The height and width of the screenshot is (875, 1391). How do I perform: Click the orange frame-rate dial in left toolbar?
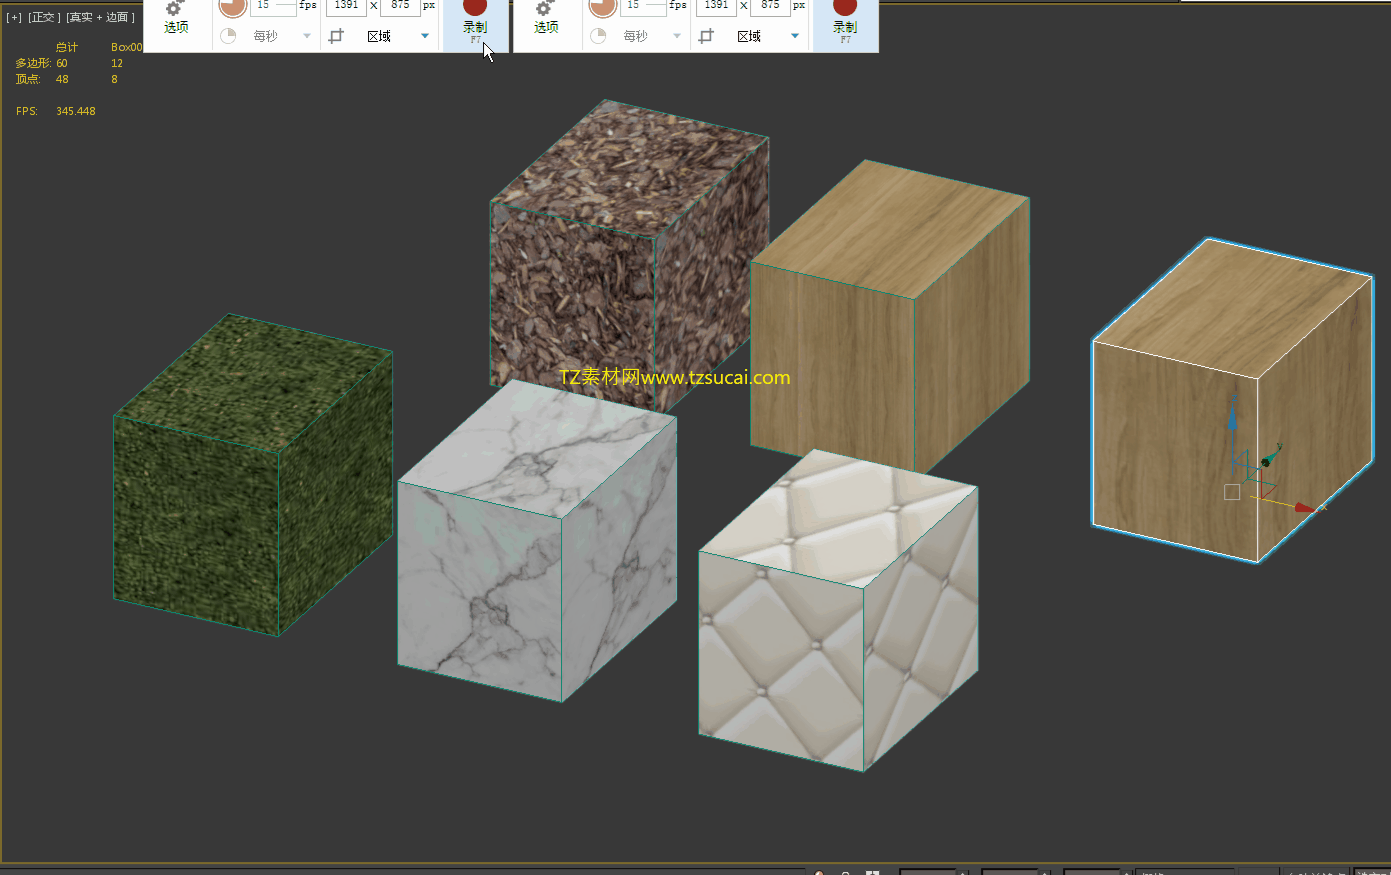coord(233,7)
